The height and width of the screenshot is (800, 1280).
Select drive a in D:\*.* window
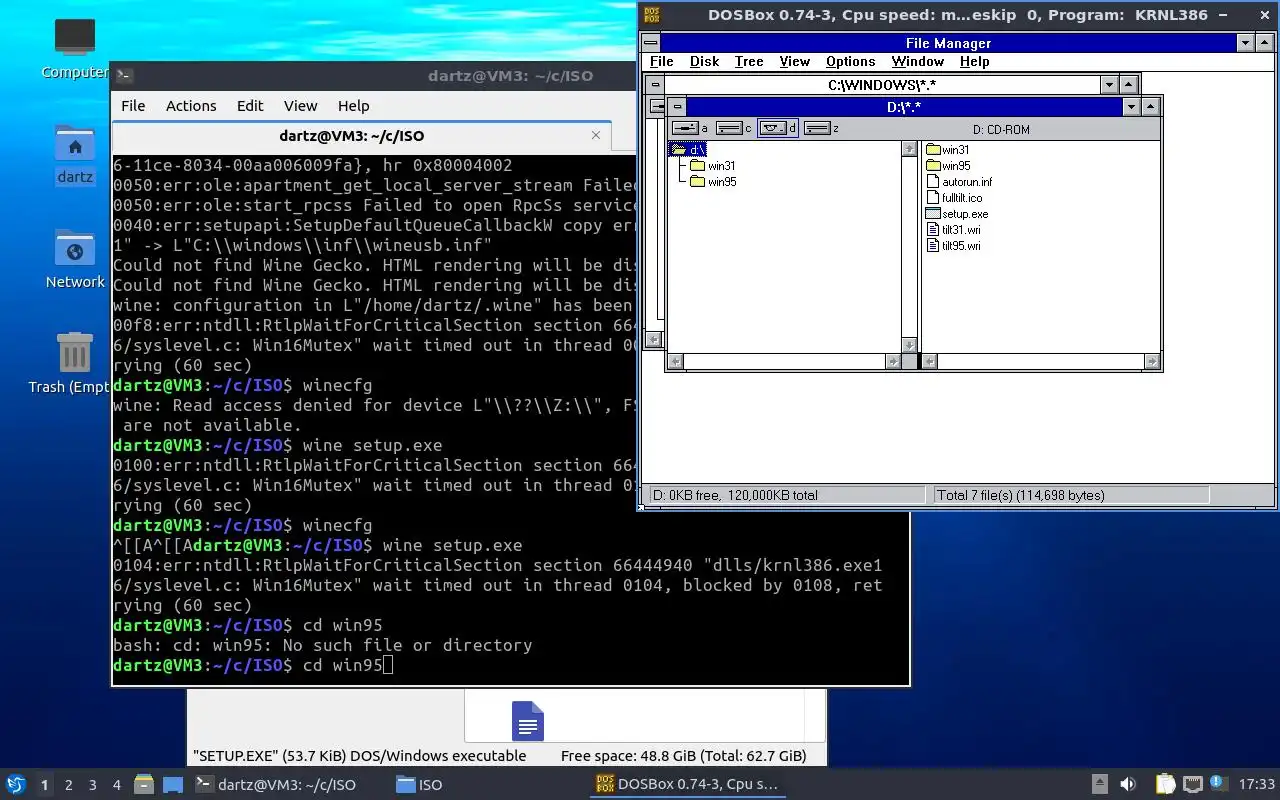tap(689, 128)
